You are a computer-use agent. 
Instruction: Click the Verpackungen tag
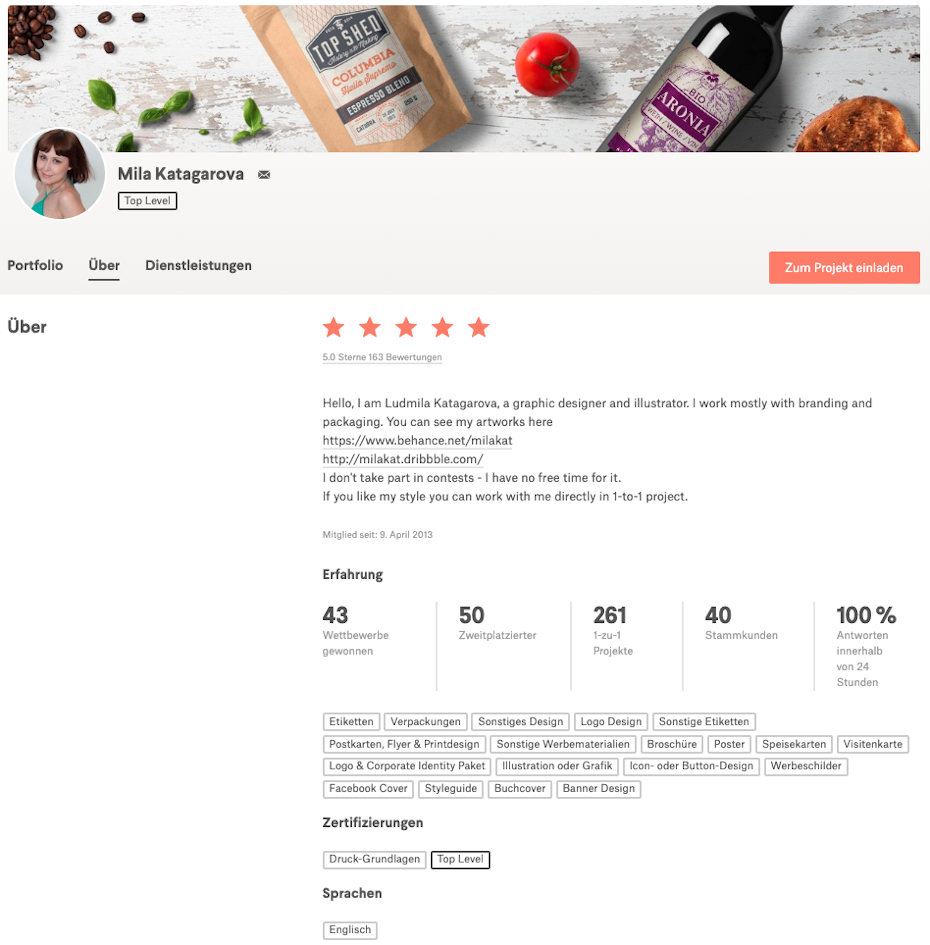pos(426,721)
